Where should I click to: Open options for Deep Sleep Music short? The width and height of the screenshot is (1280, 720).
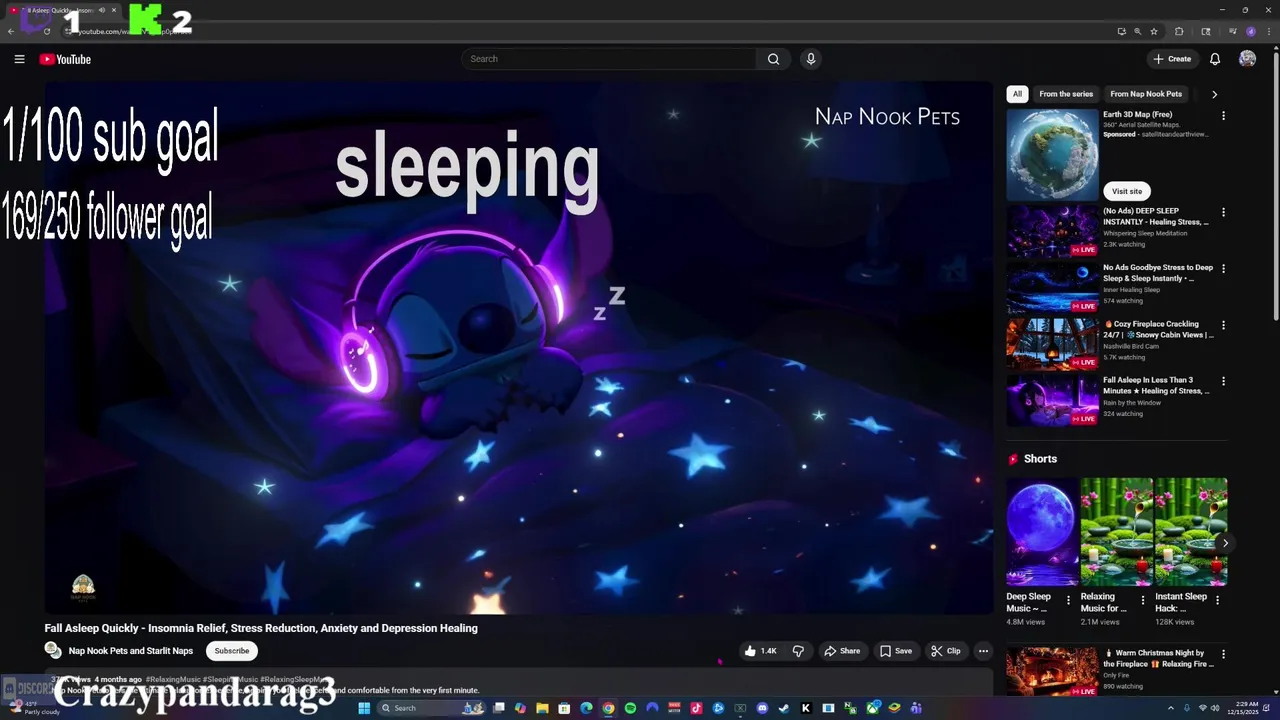[x=1068, y=600]
